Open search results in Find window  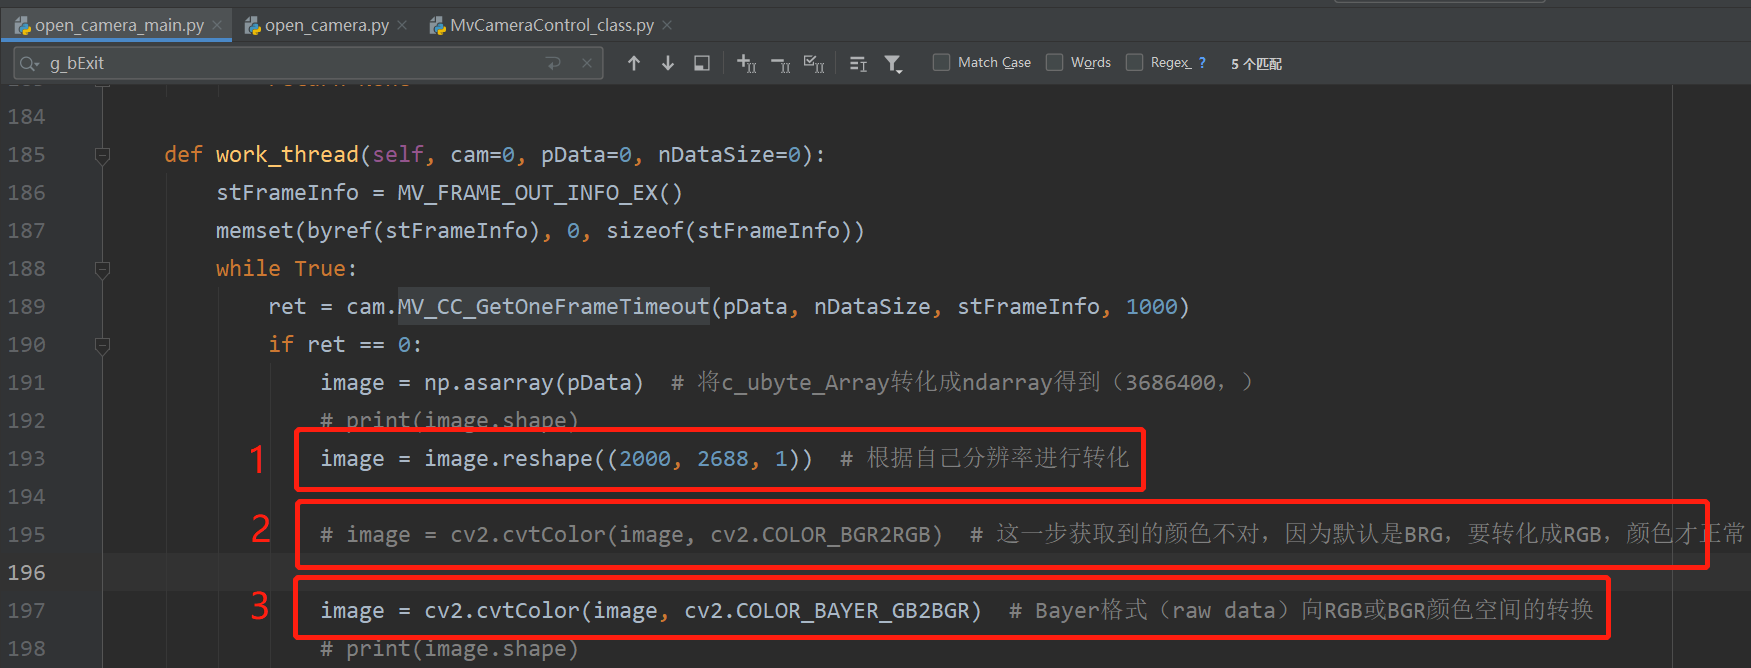[858, 63]
